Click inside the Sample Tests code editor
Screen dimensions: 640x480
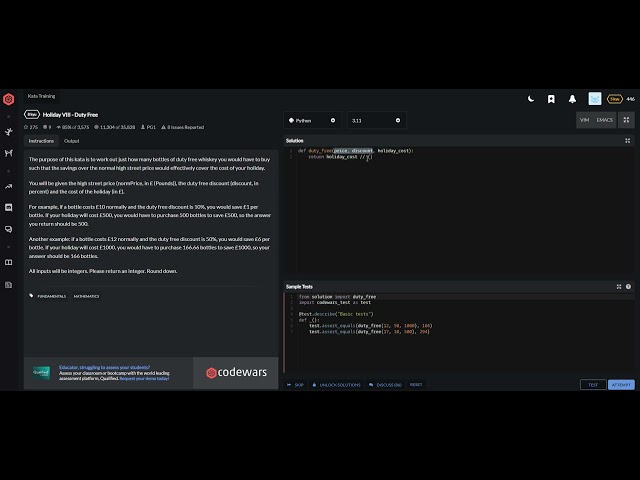pos(459,333)
